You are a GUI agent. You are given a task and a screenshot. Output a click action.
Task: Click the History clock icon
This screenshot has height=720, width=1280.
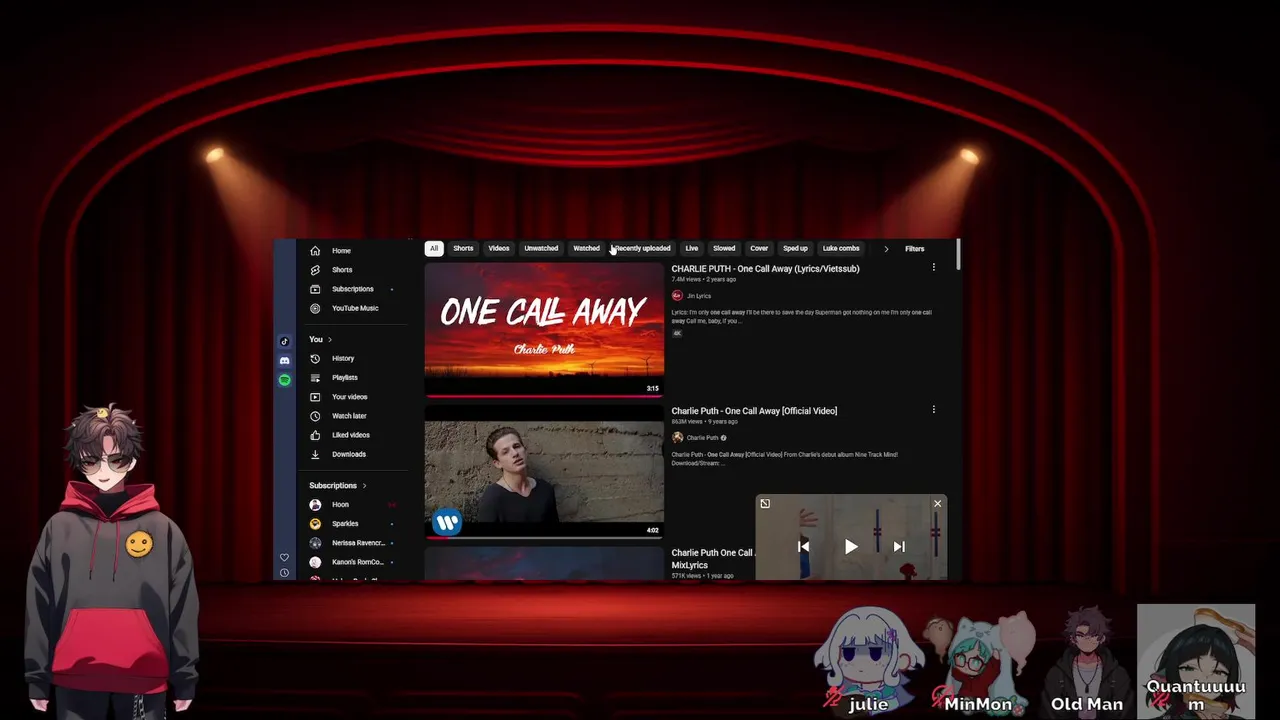[315, 358]
